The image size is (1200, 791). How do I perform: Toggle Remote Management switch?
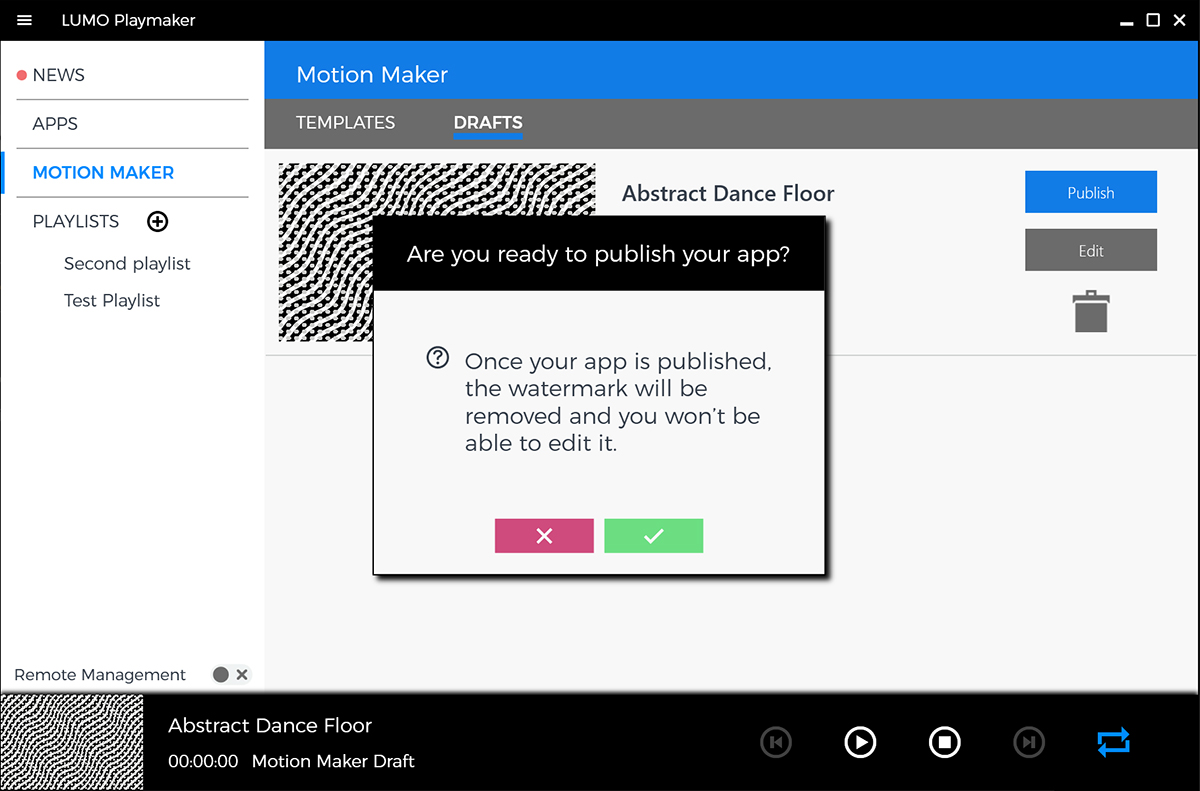point(231,675)
